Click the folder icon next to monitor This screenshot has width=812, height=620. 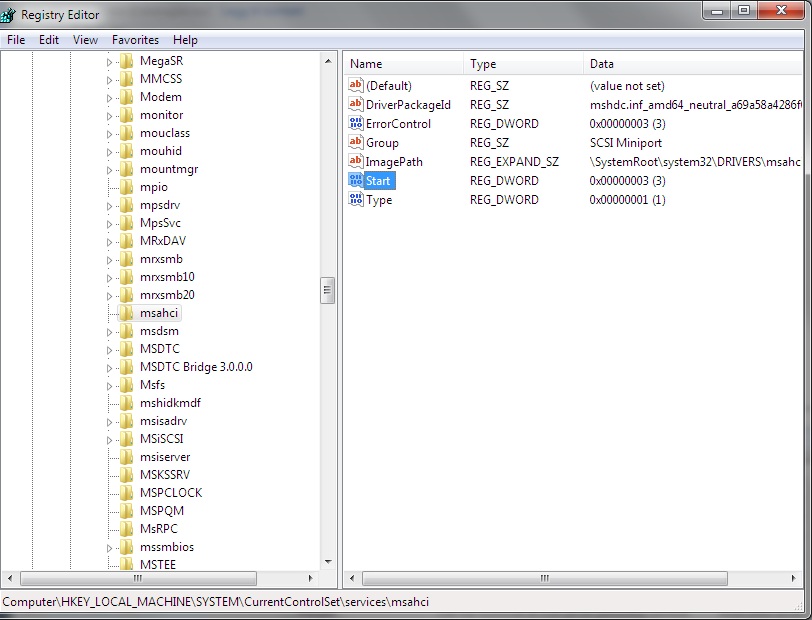coord(126,115)
